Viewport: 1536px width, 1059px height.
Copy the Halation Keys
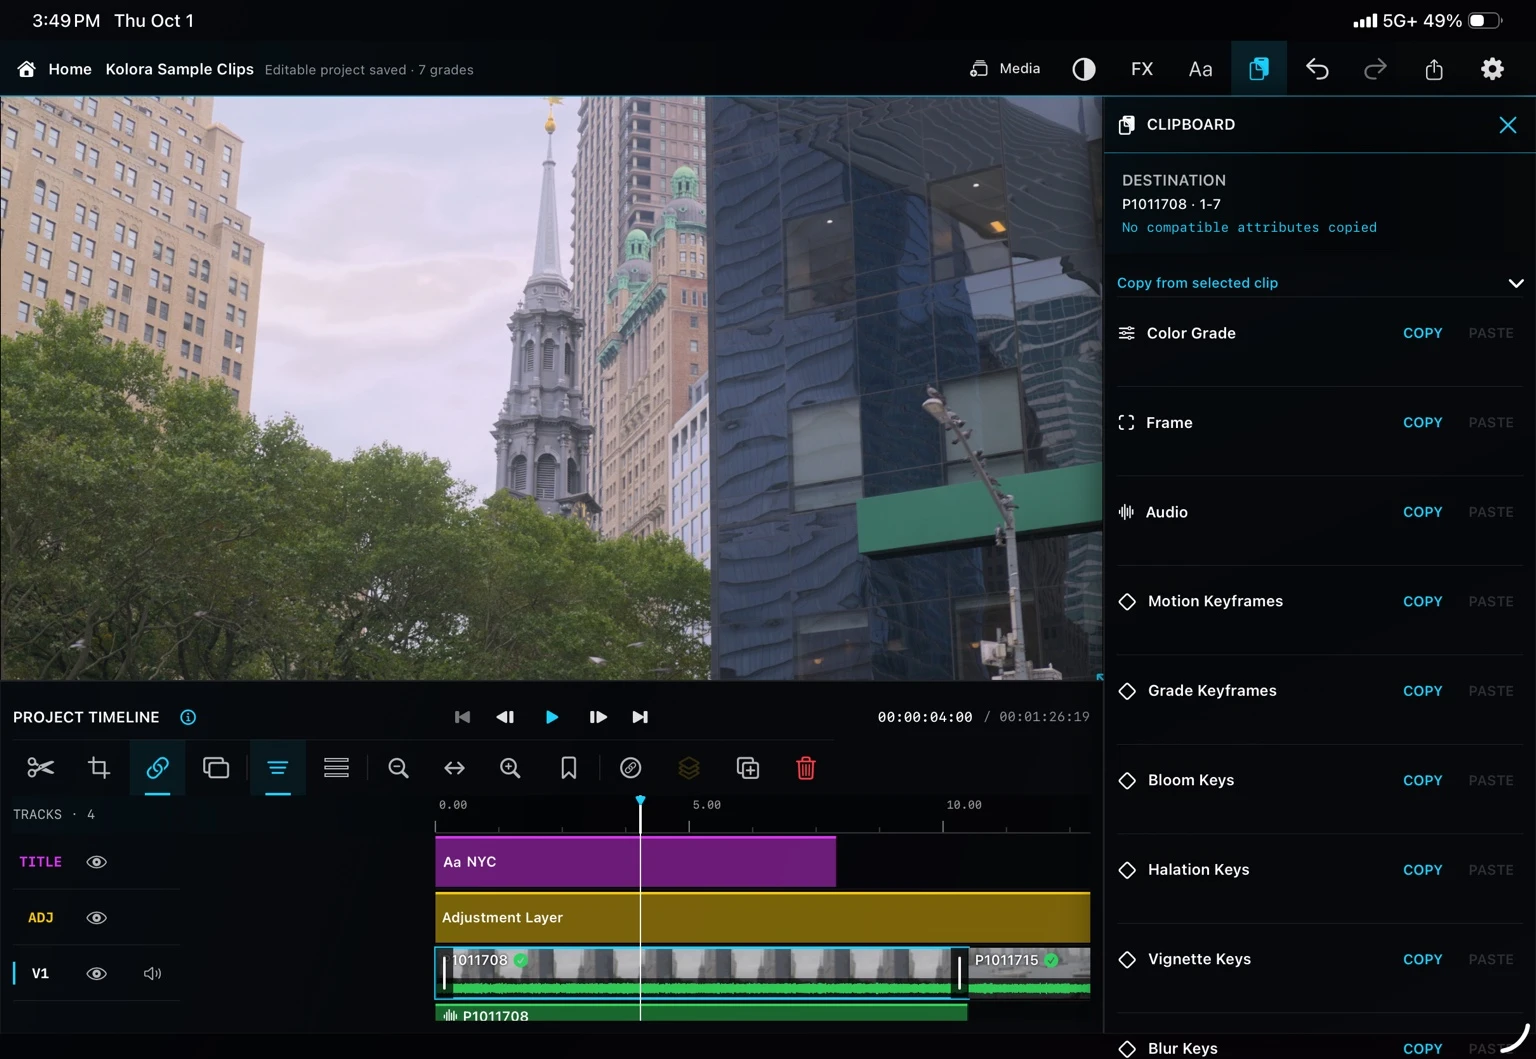click(1422, 870)
